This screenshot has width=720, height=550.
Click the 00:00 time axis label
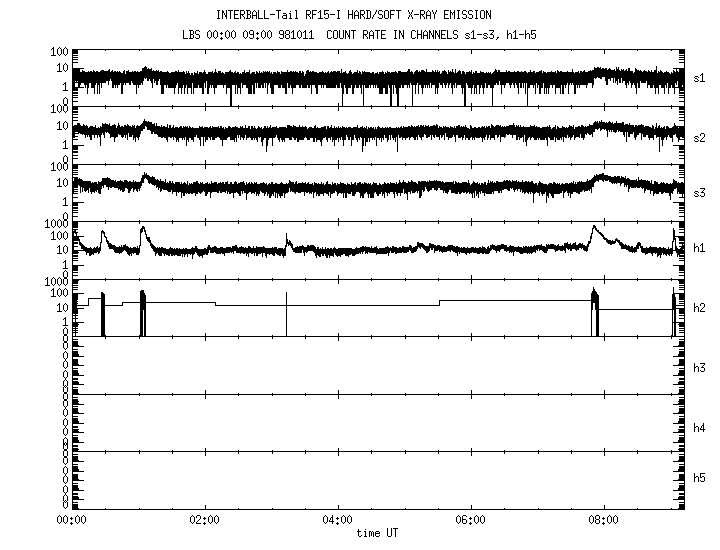point(71,520)
